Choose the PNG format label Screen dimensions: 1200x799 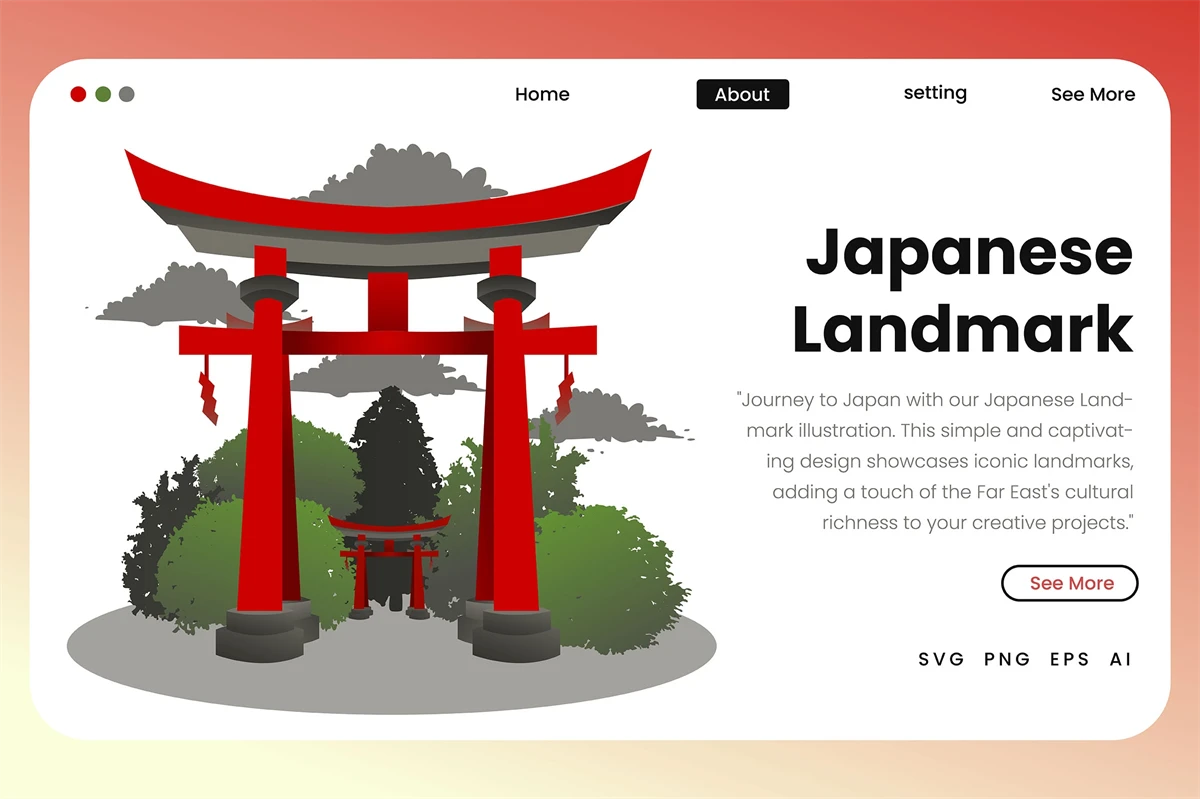[1006, 659]
